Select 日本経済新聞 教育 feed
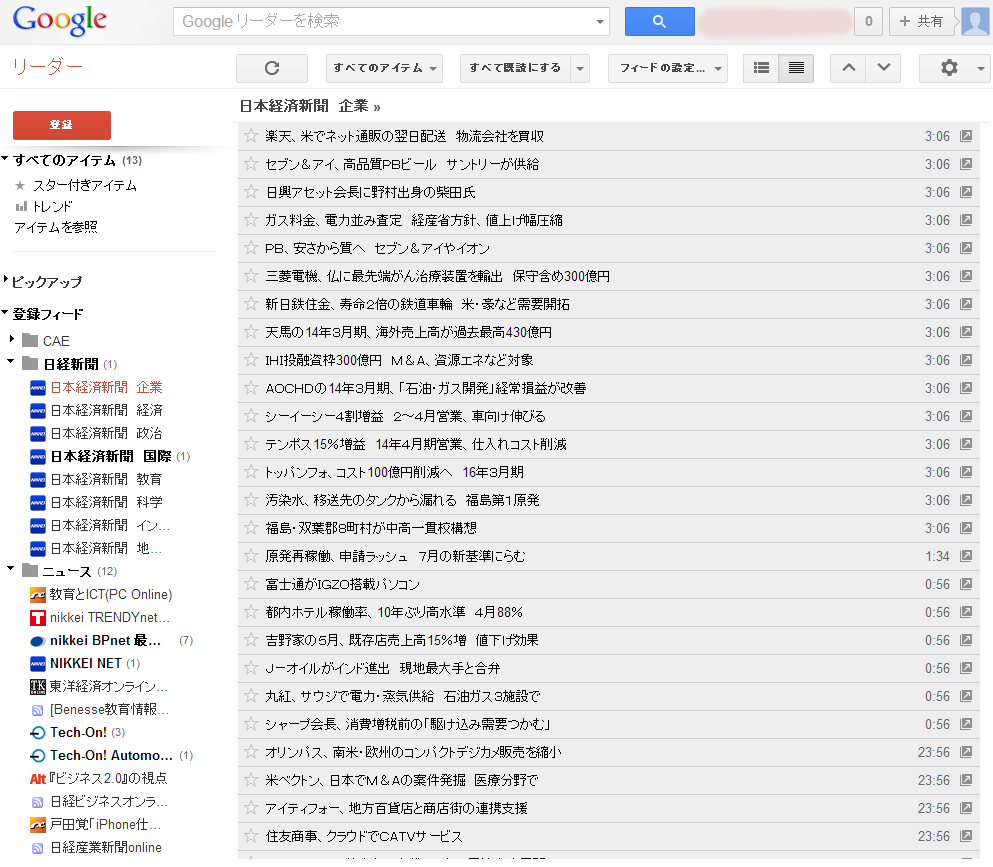This screenshot has width=993, height=867. [106, 479]
